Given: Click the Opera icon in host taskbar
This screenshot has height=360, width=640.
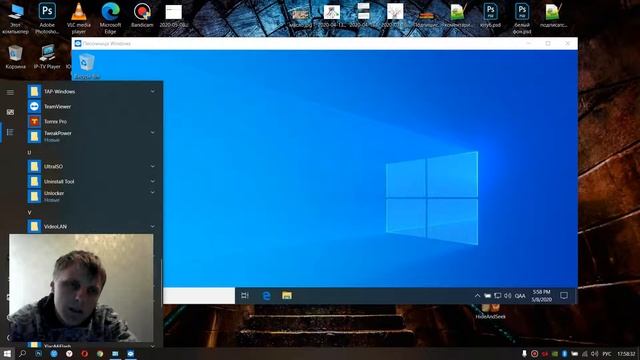Looking at the screenshot, I should (x=84, y=353).
